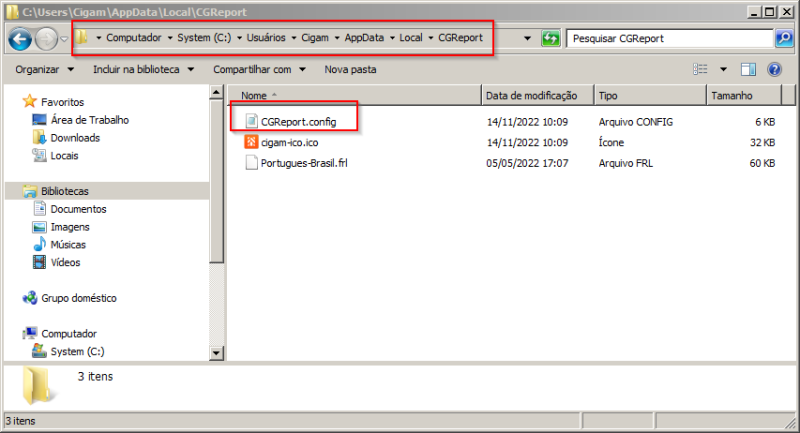
Task: Open the address bar history dropdown
Action: [528, 38]
